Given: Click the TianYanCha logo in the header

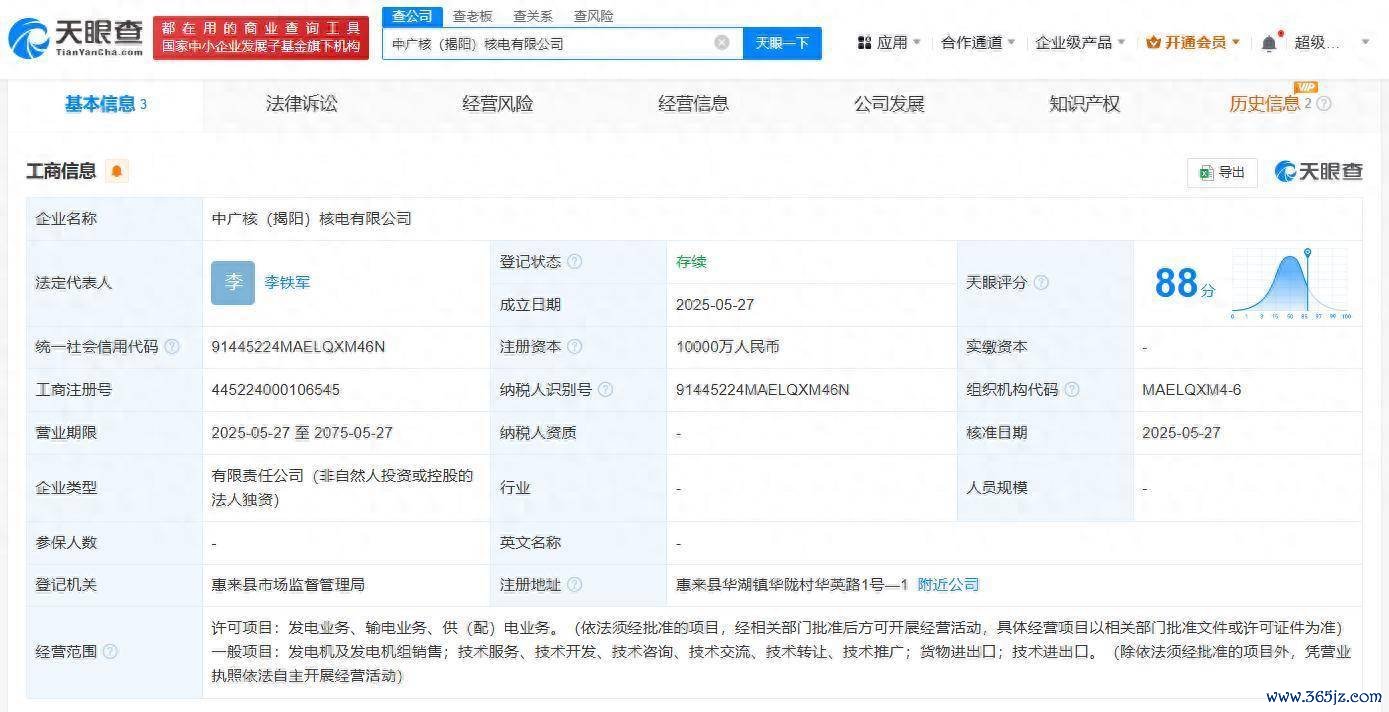Looking at the screenshot, I should (76, 38).
